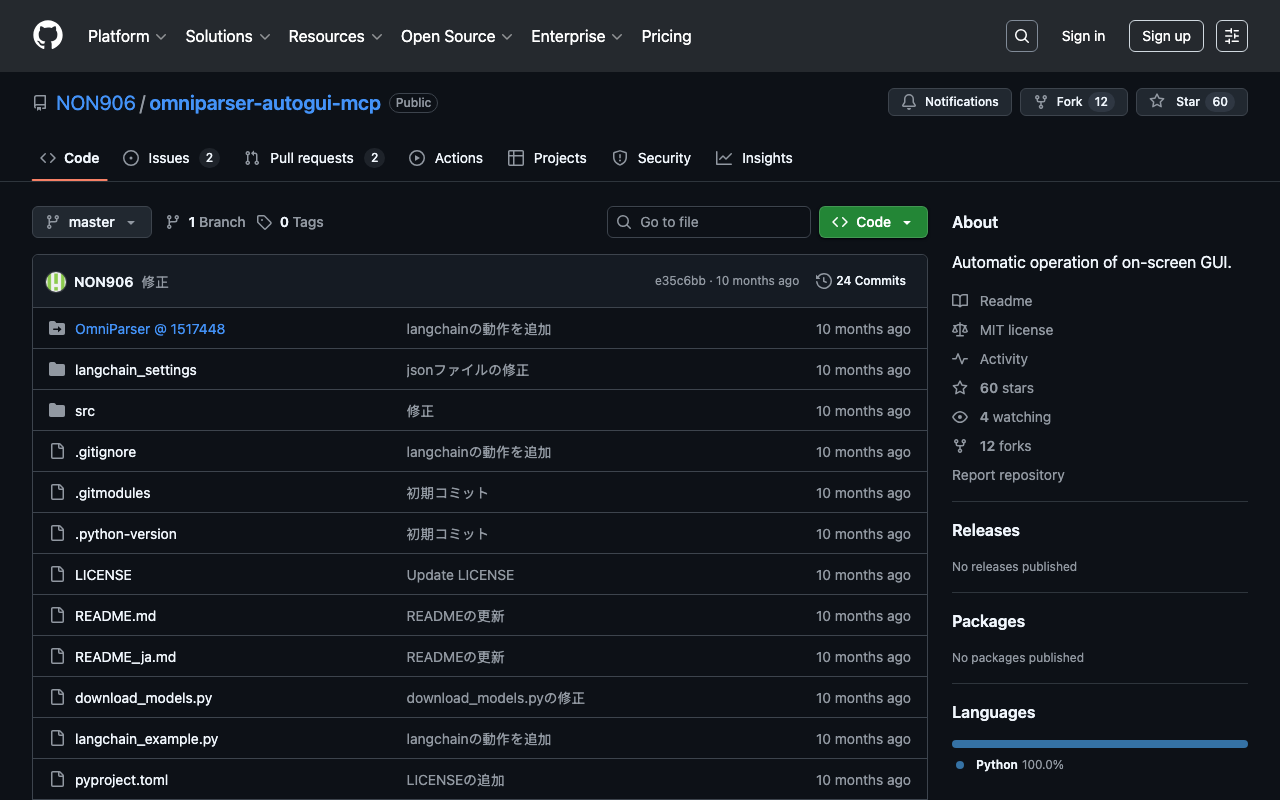Screen dimensions: 1280x800
Task: Click the tag icon beside 0 Tags
Action: 264,222
